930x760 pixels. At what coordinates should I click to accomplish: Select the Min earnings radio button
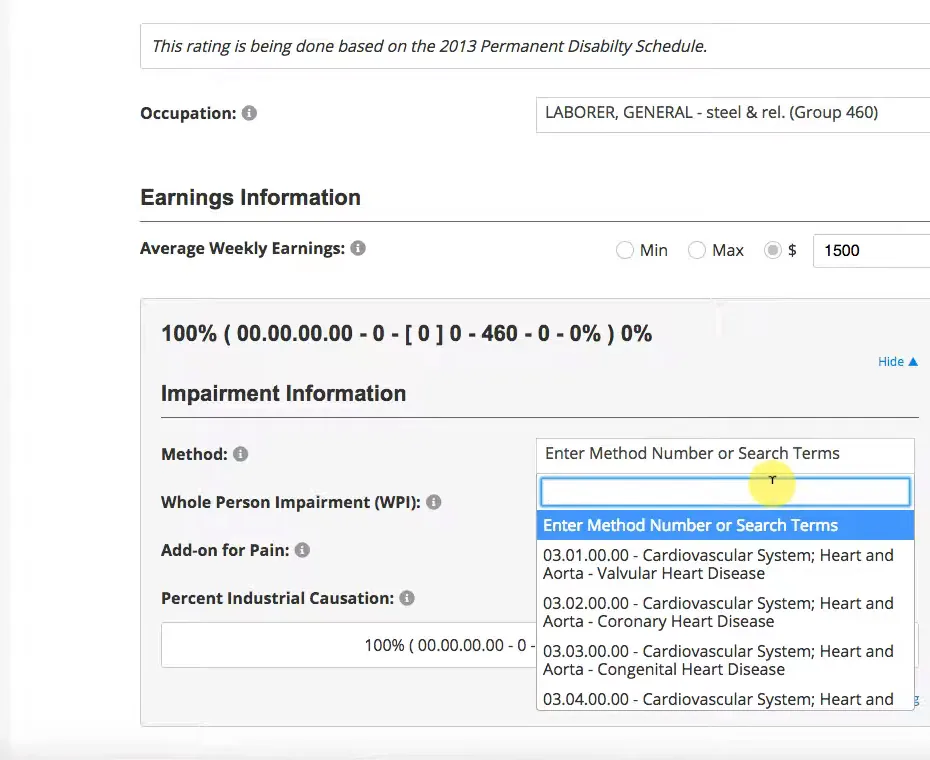[625, 250]
